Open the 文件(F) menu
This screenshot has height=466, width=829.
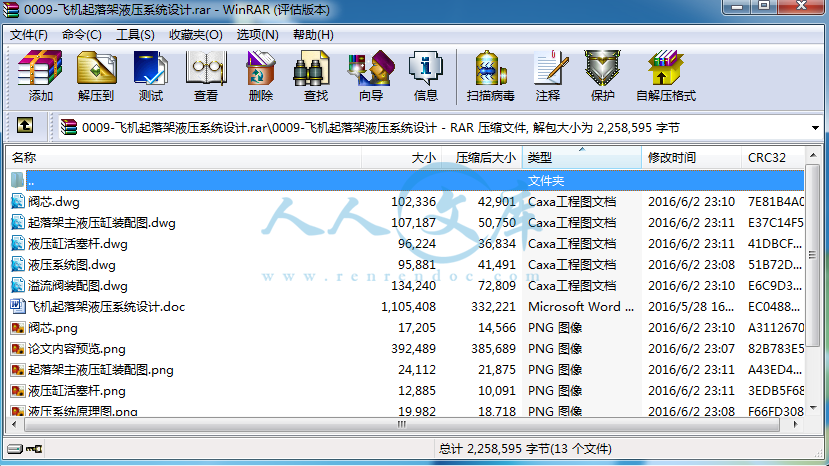point(29,35)
